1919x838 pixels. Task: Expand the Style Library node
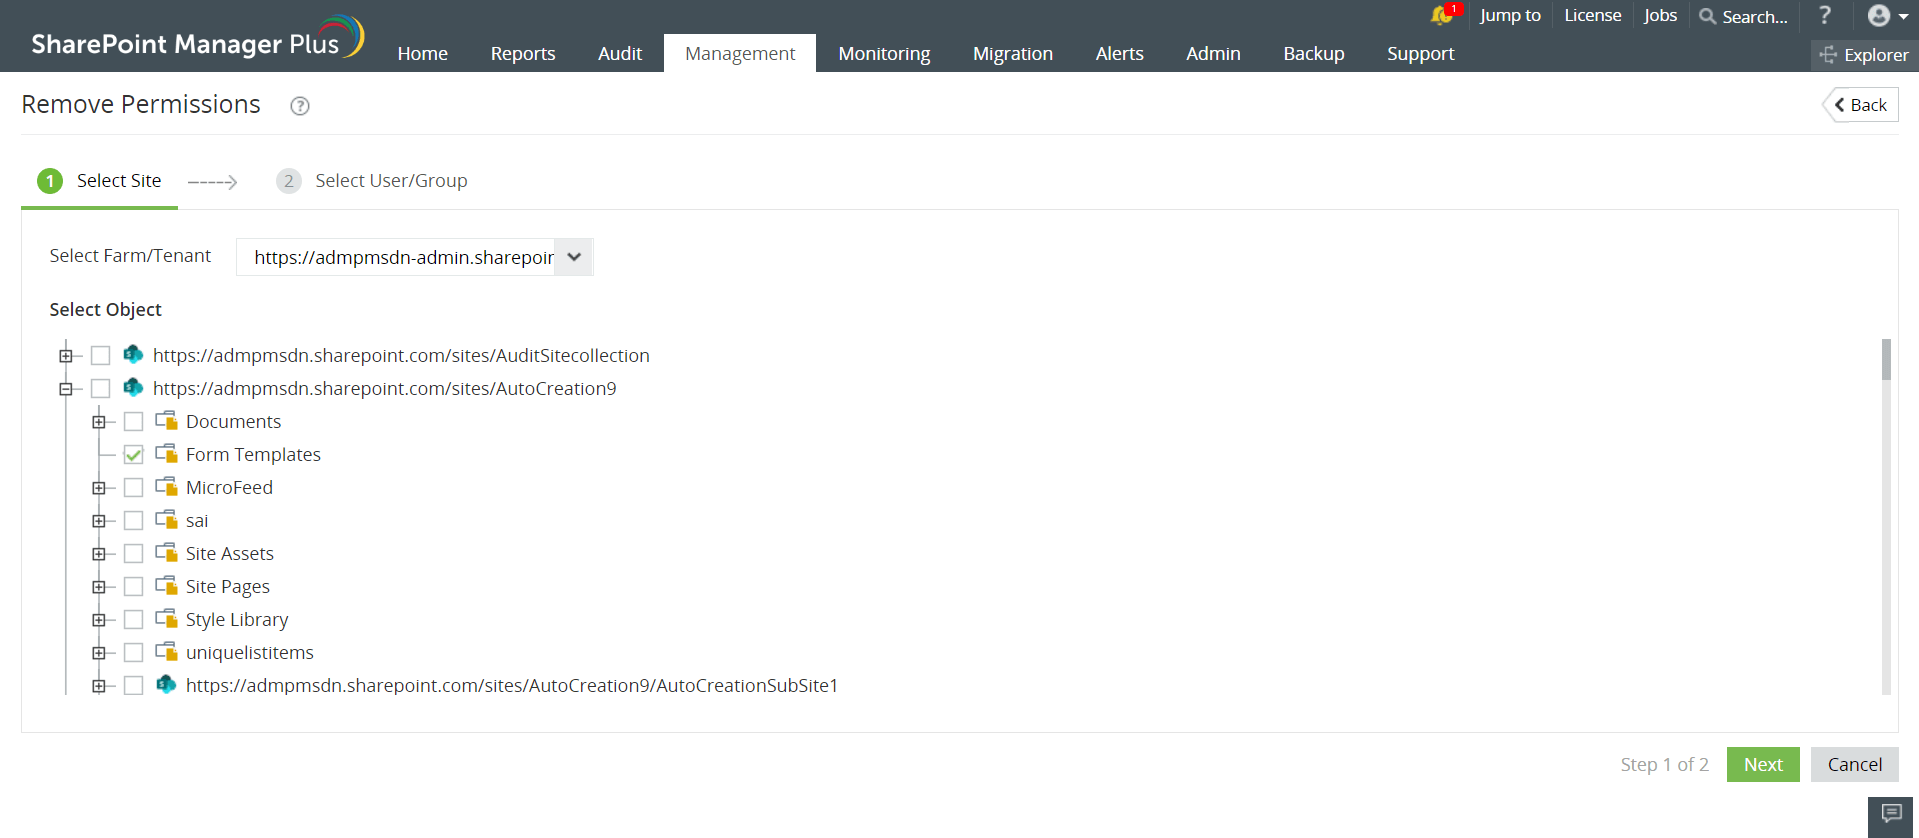[99, 619]
